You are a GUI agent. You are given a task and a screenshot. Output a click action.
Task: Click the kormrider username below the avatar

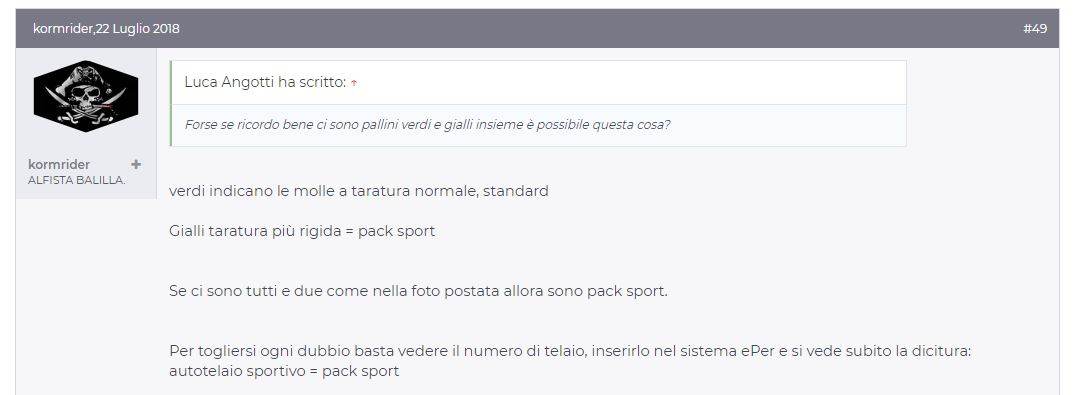point(59,164)
